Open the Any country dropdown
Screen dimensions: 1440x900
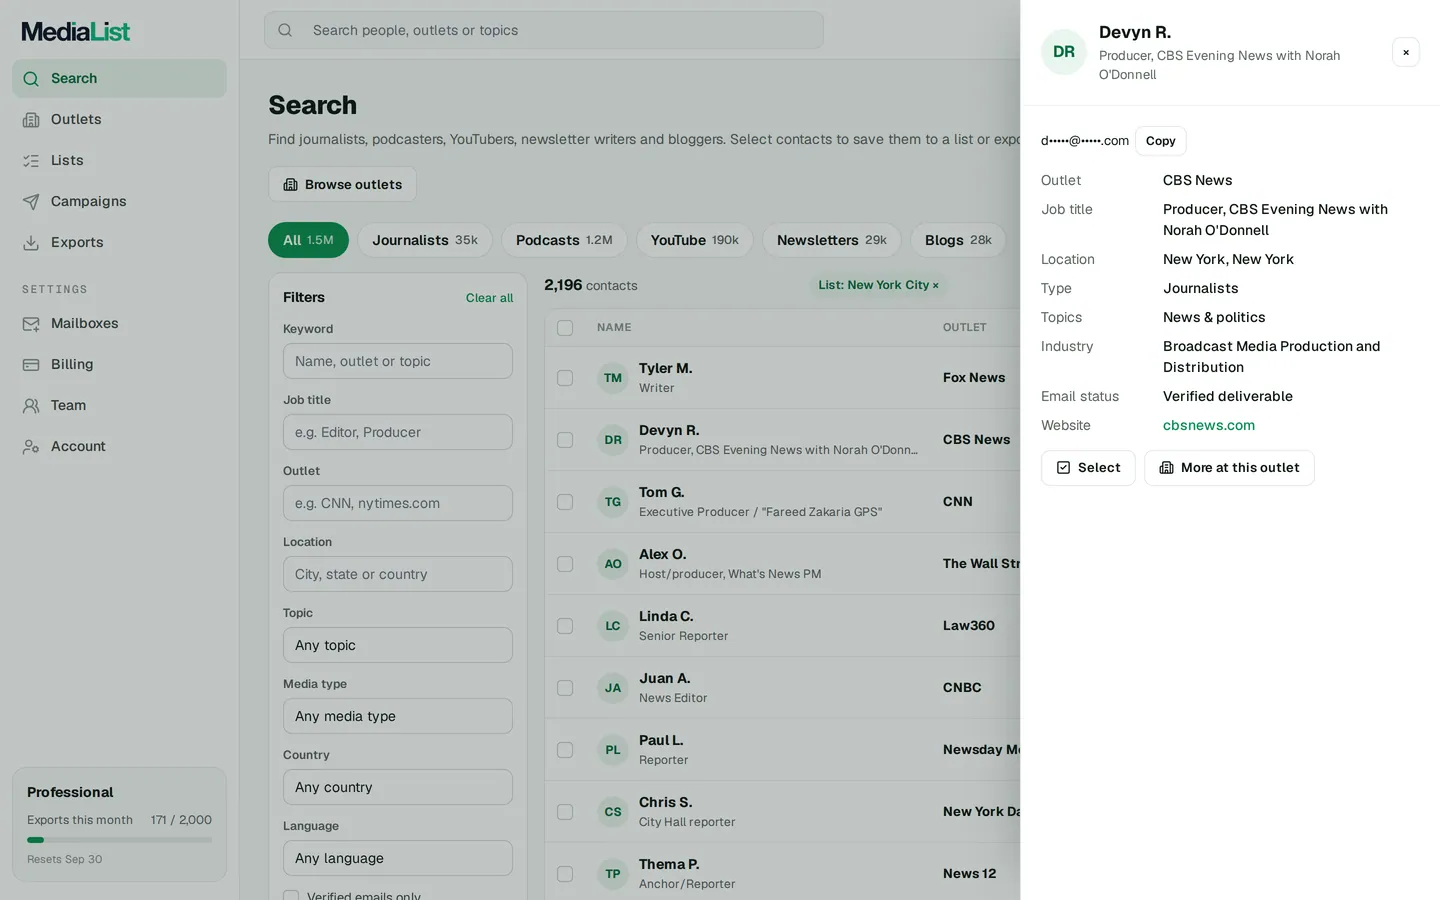coord(398,787)
